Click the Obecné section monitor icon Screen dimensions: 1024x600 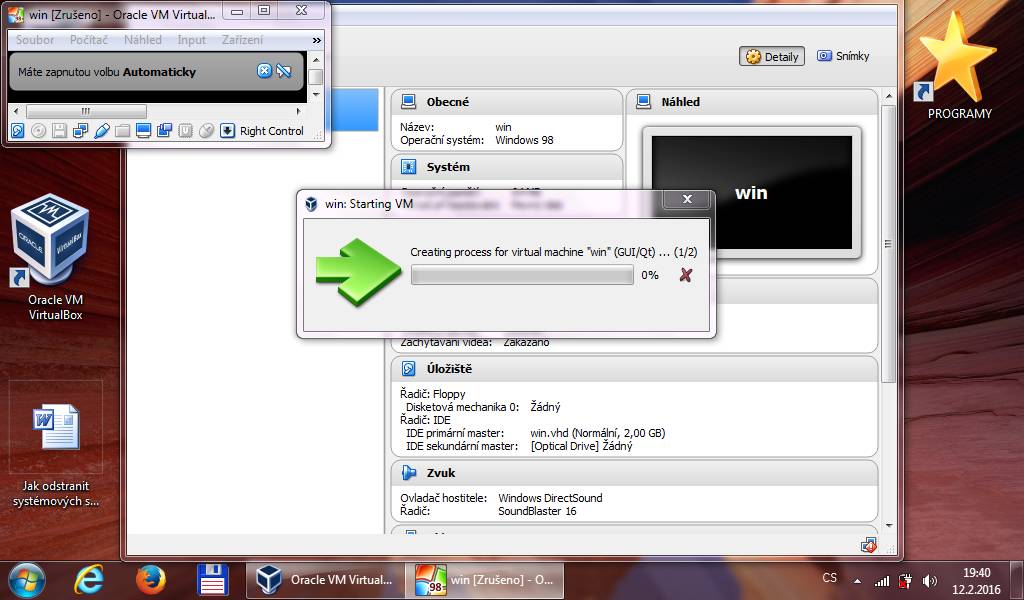click(x=409, y=101)
